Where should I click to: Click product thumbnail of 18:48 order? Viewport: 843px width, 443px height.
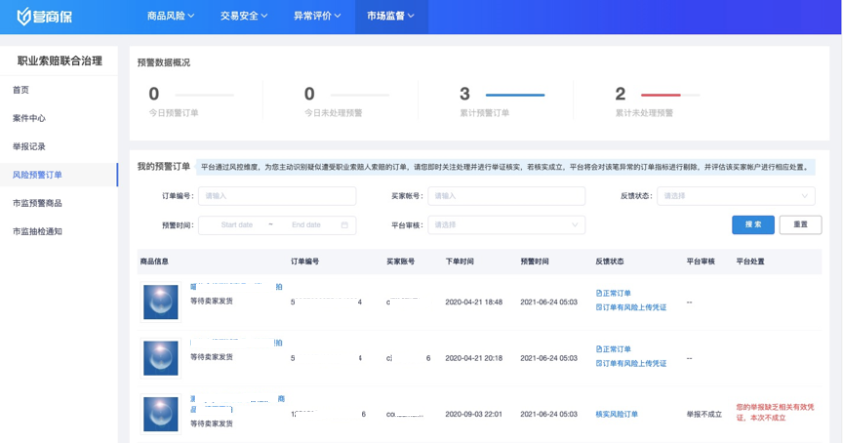click(161, 302)
